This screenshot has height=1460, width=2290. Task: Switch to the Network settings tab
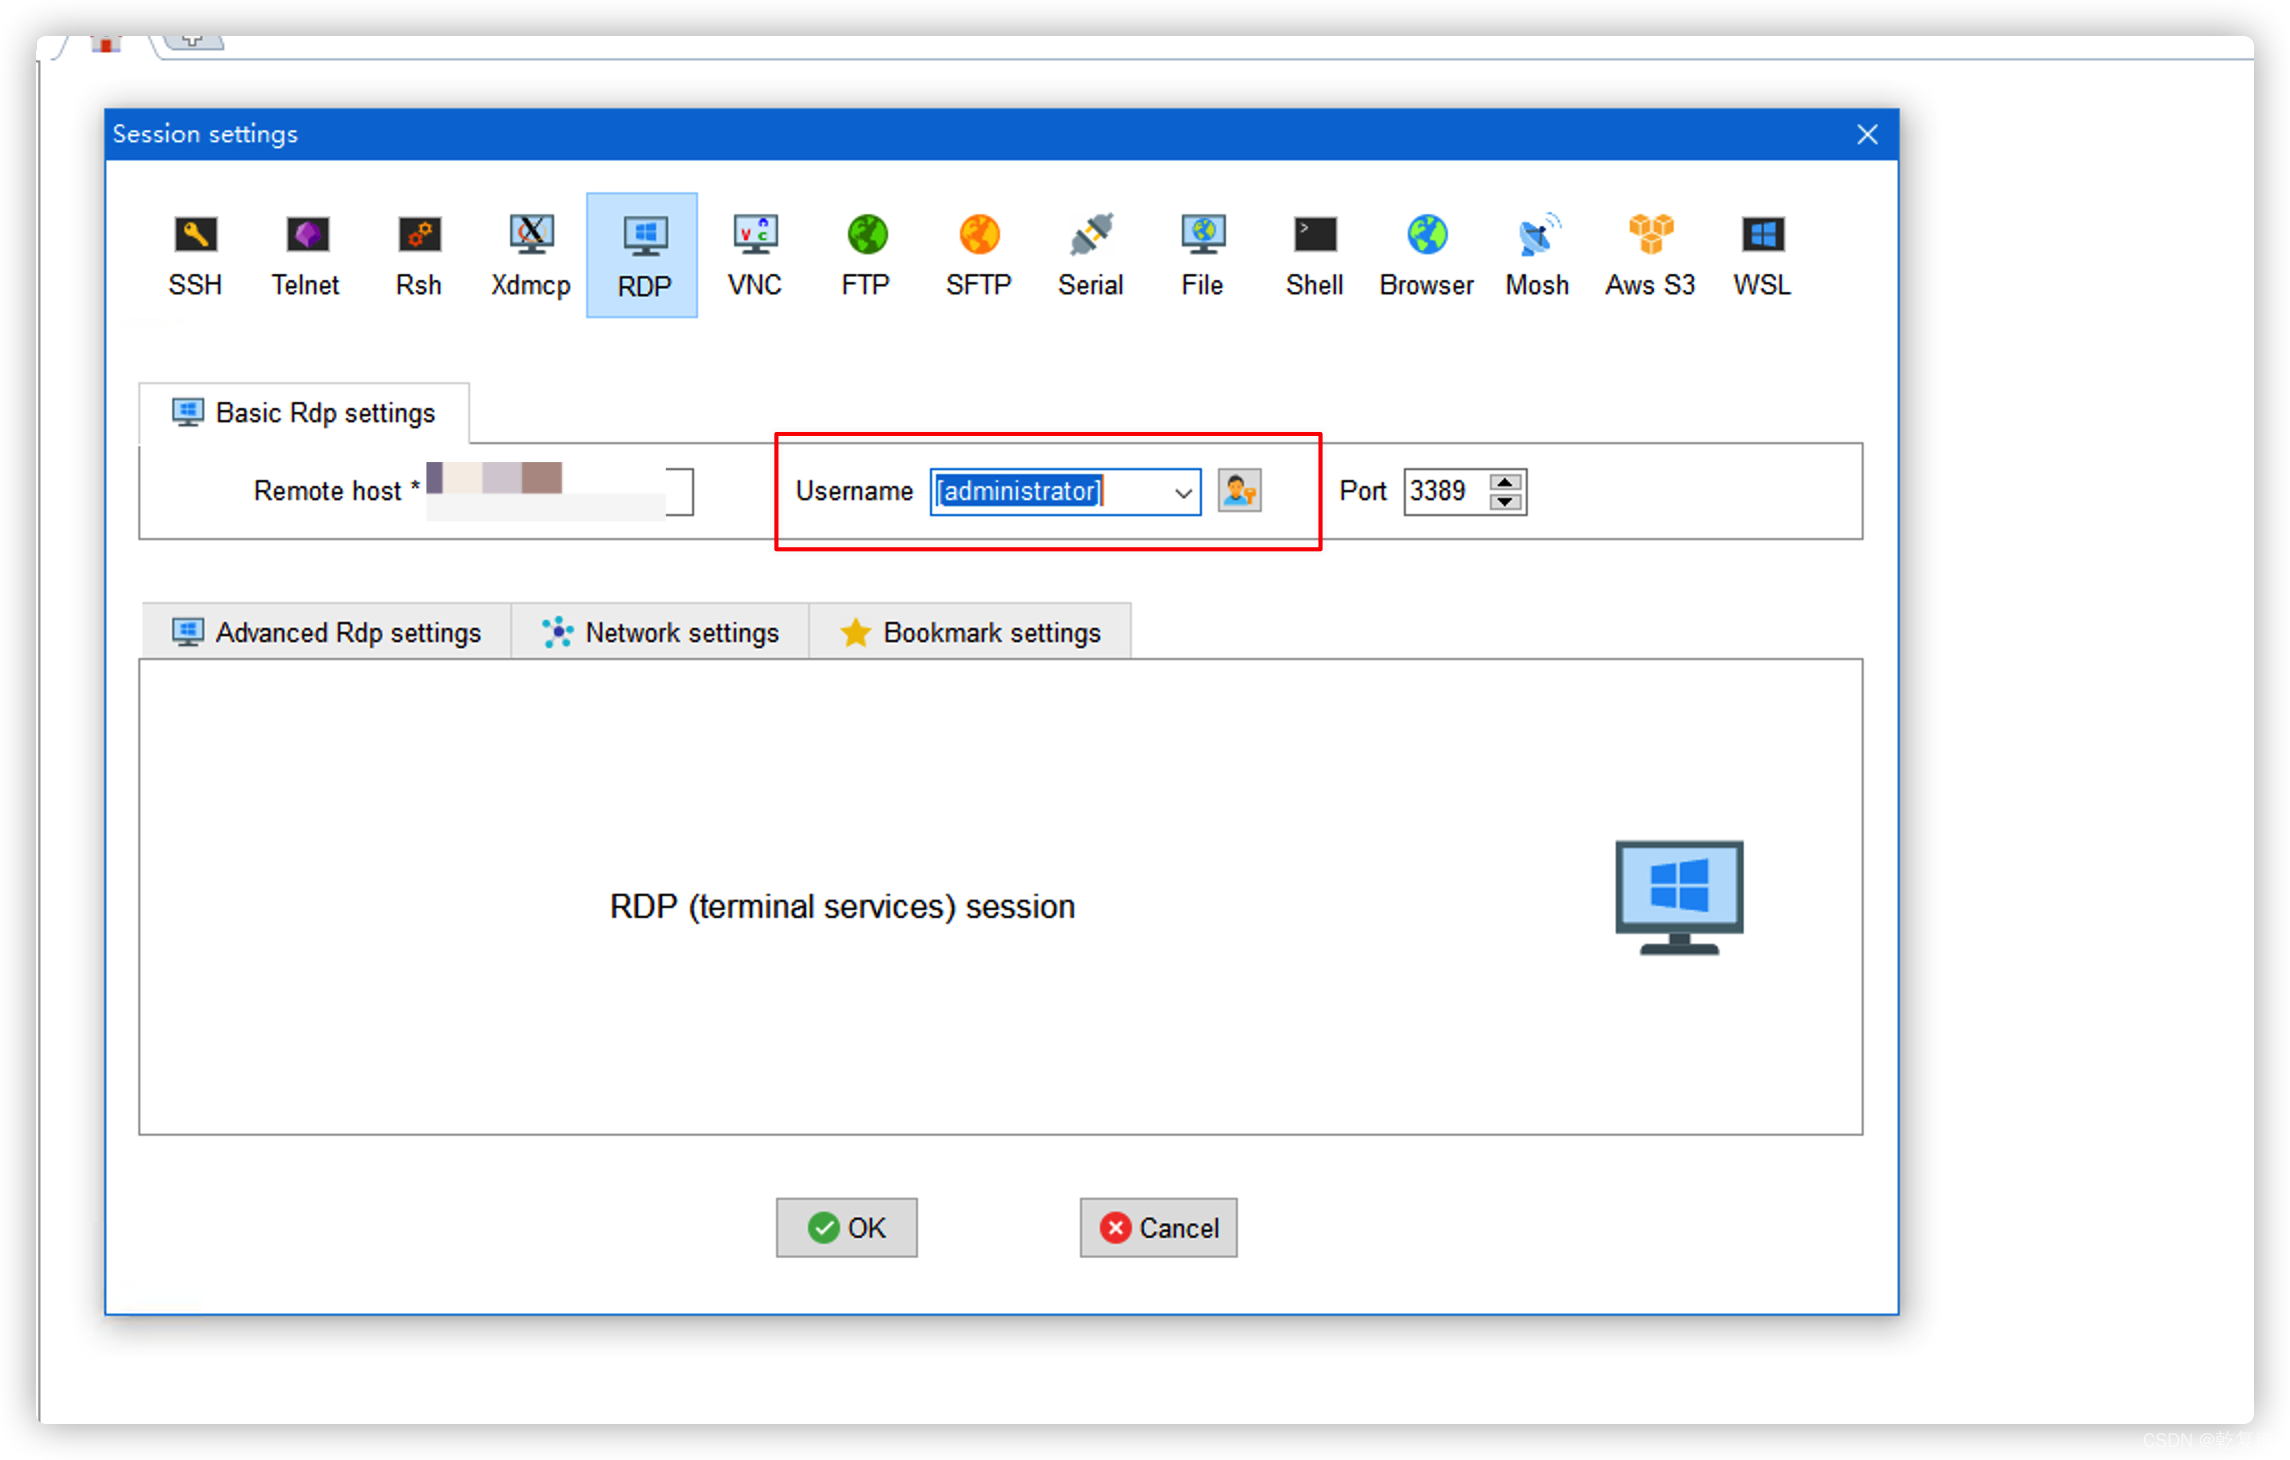(x=662, y=631)
